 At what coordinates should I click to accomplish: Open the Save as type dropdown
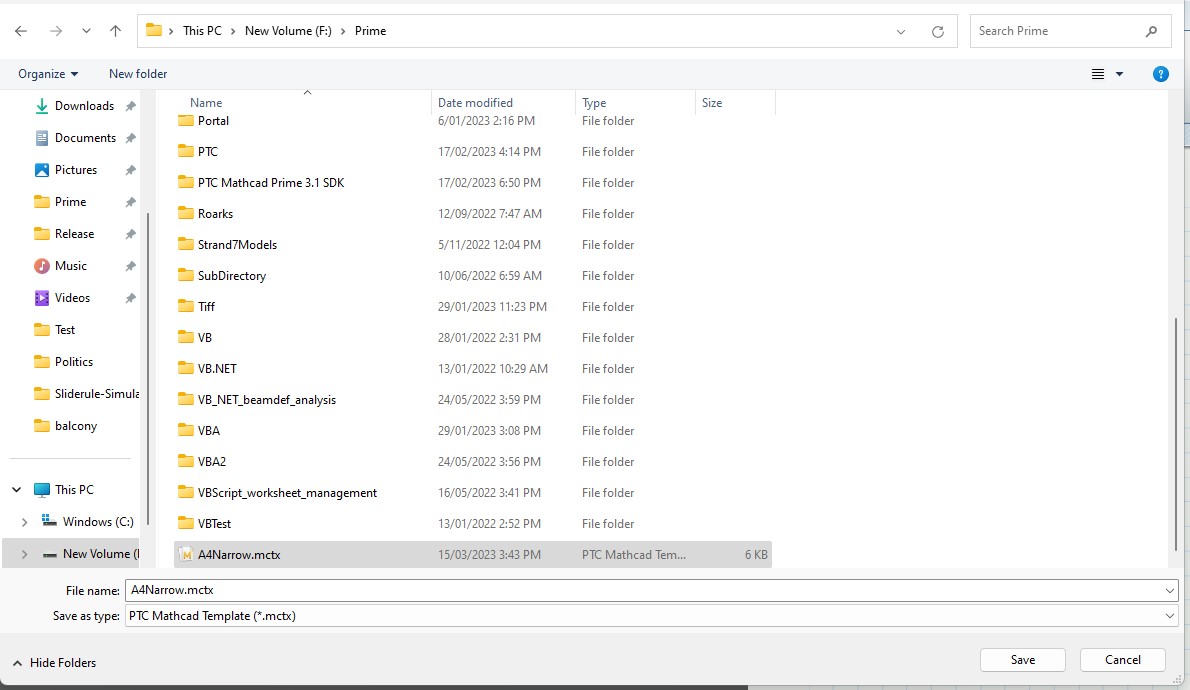(x=1168, y=615)
